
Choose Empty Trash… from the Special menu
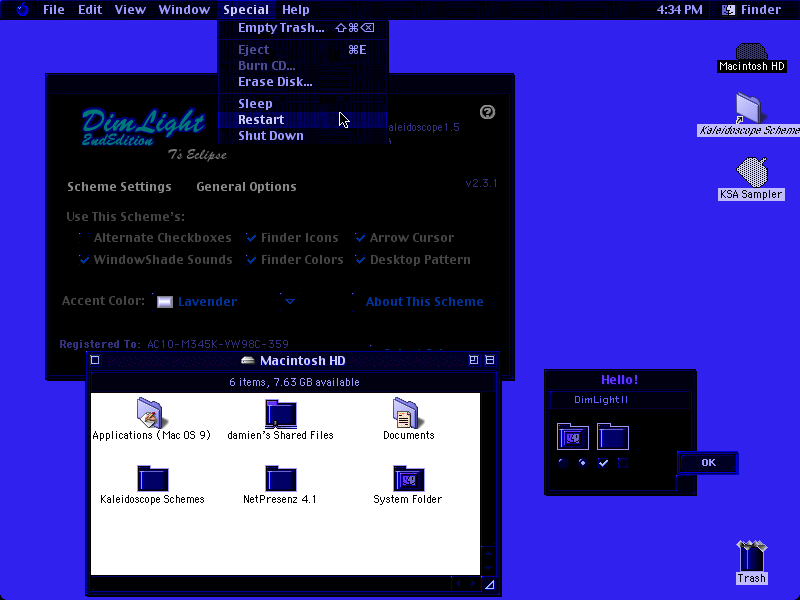coord(303,28)
